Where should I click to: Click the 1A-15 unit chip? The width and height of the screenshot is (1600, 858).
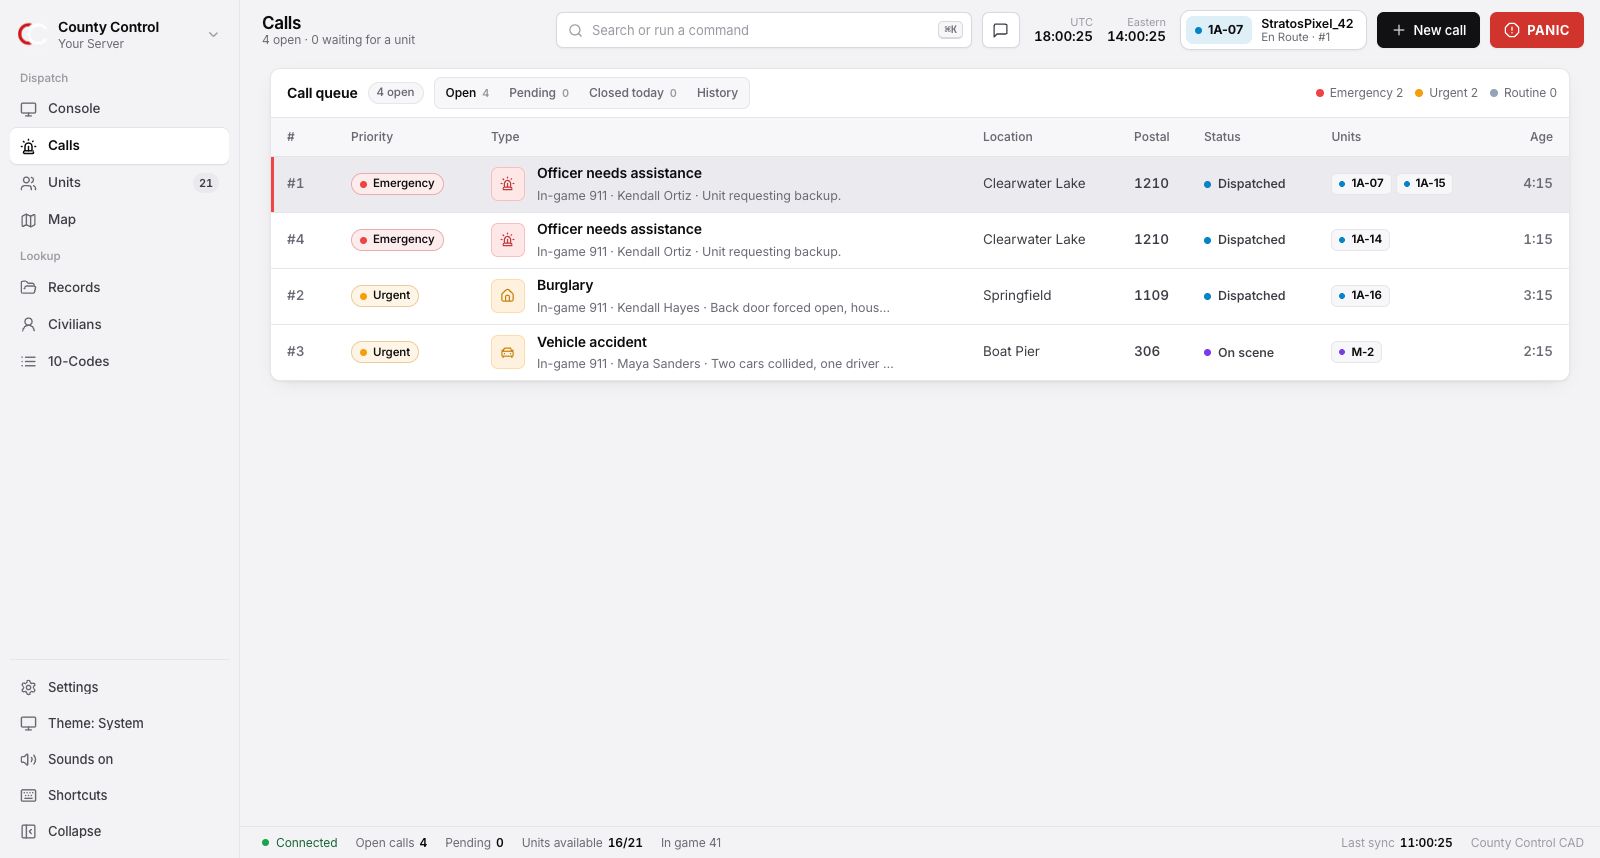(1424, 184)
